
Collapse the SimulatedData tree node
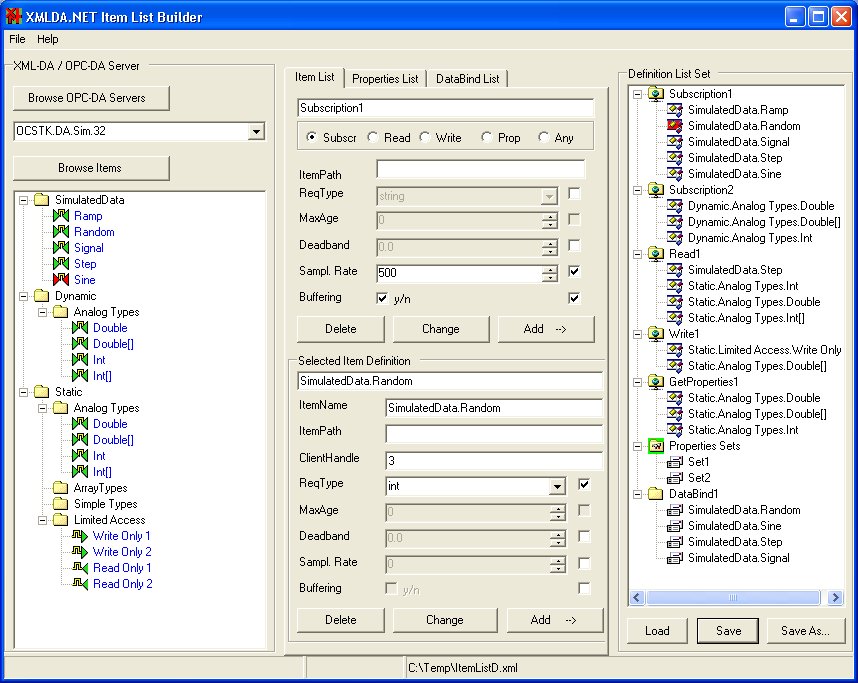pyautogui.click(x=24, y=200)
